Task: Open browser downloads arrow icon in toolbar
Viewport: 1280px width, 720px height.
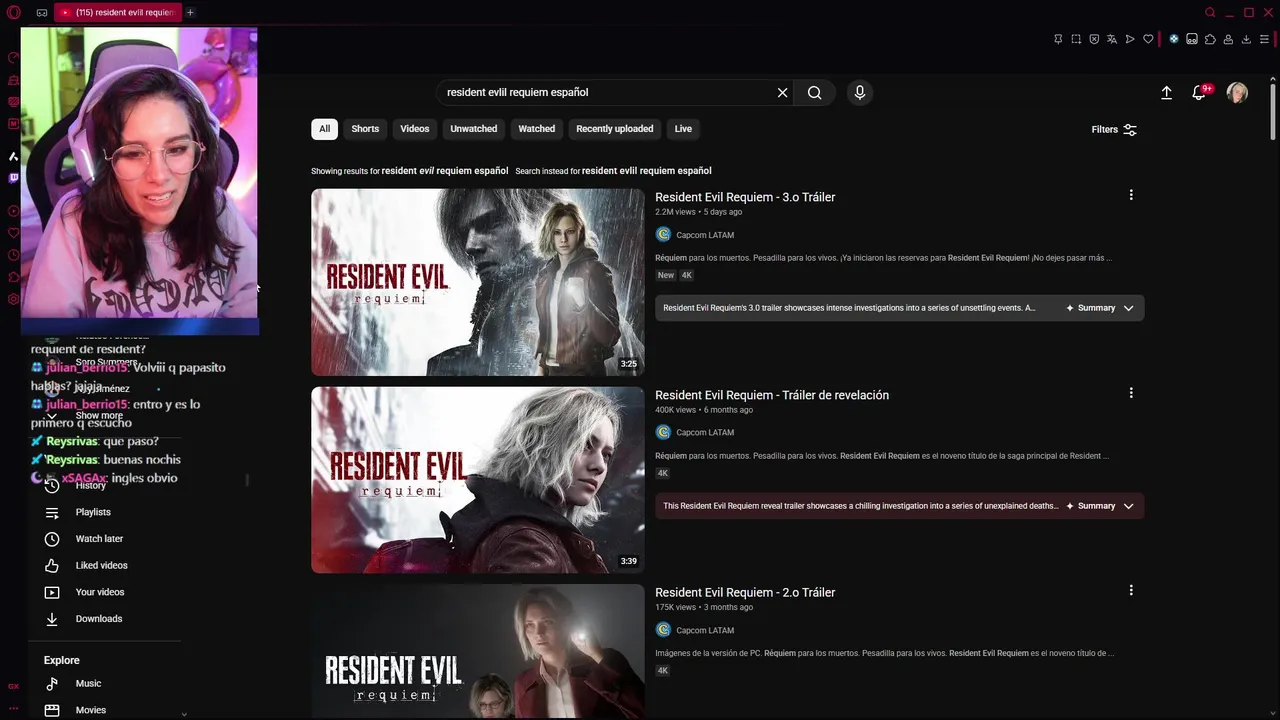Action: [1246, 39]
